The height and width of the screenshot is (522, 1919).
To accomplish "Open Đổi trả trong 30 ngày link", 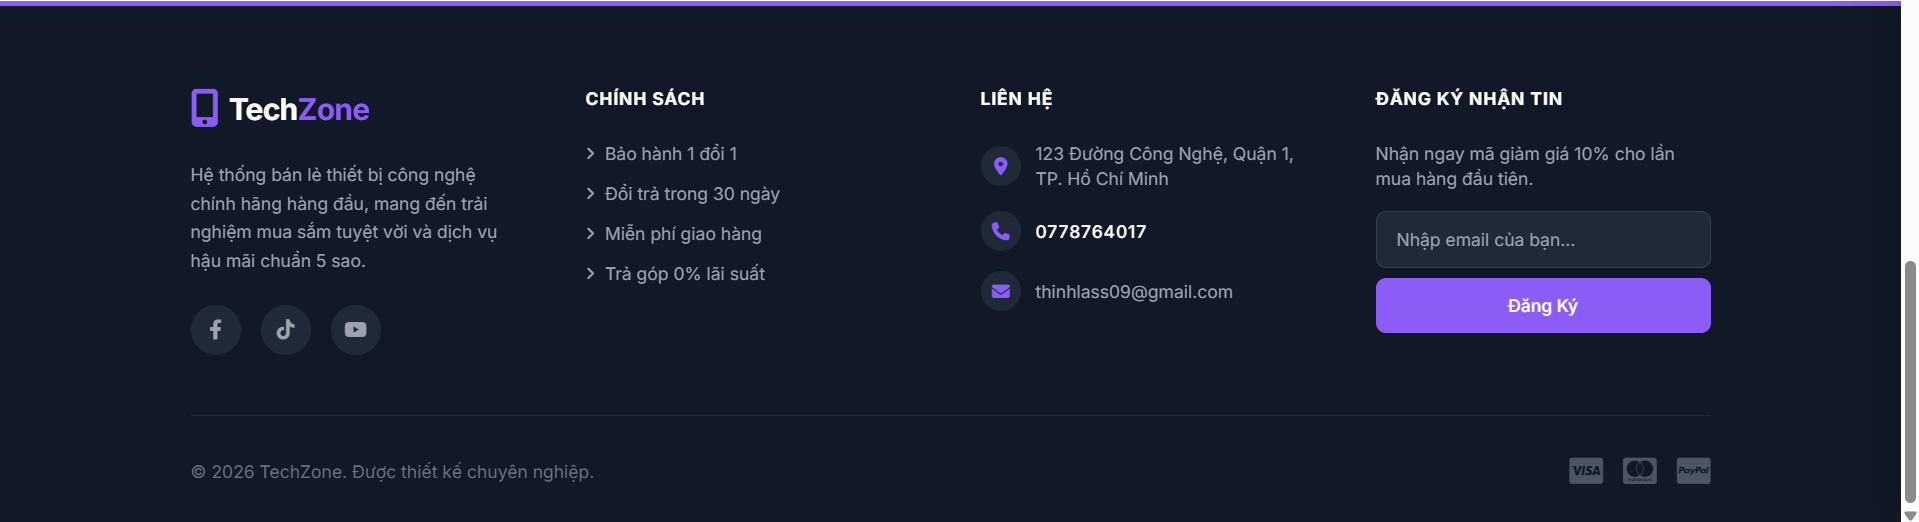I will click(x=691, y=194).
